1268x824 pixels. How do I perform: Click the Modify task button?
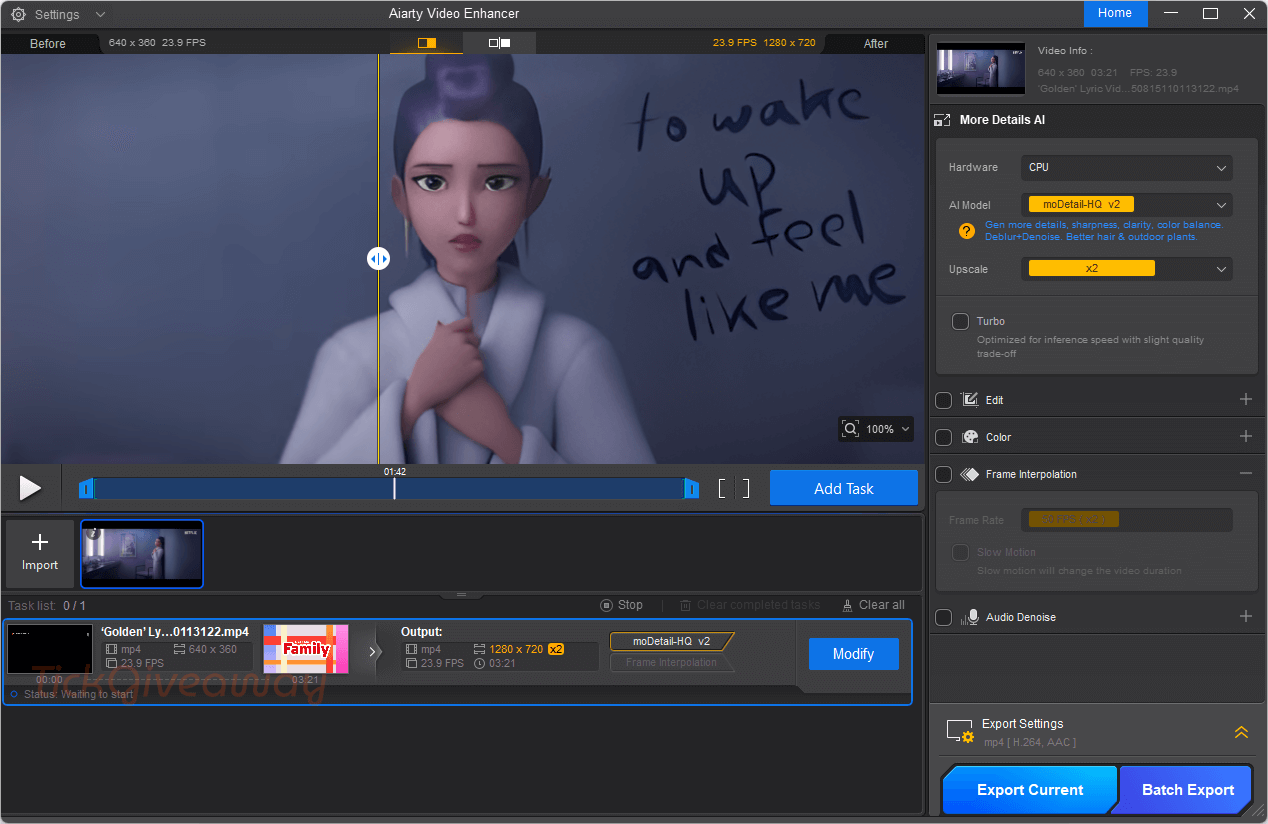pos(853,654)
